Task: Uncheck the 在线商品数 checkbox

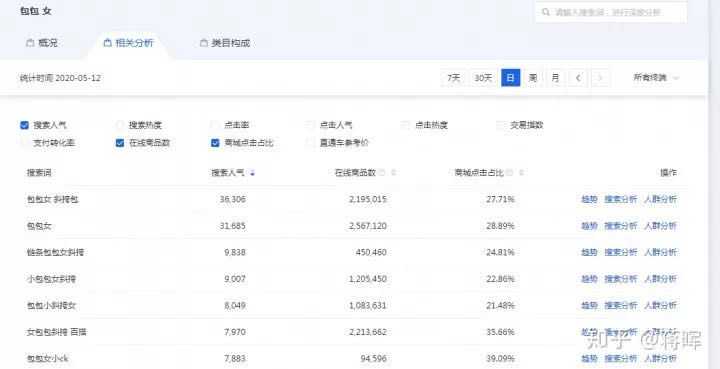Action: 120,143
